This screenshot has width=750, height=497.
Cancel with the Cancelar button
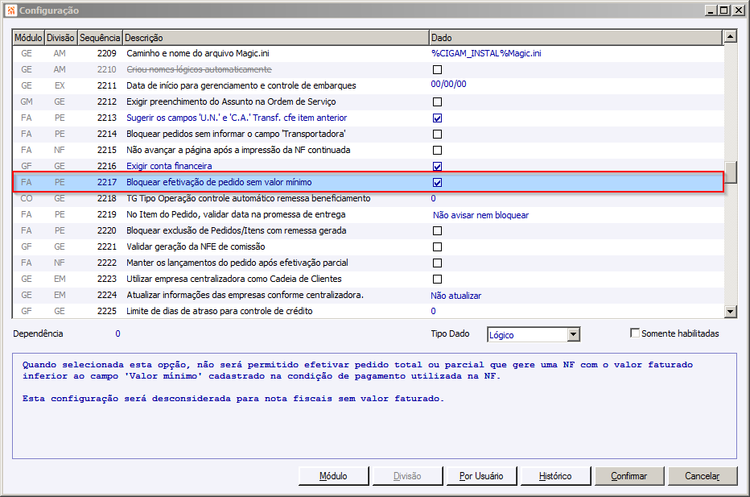pos(702,476)
